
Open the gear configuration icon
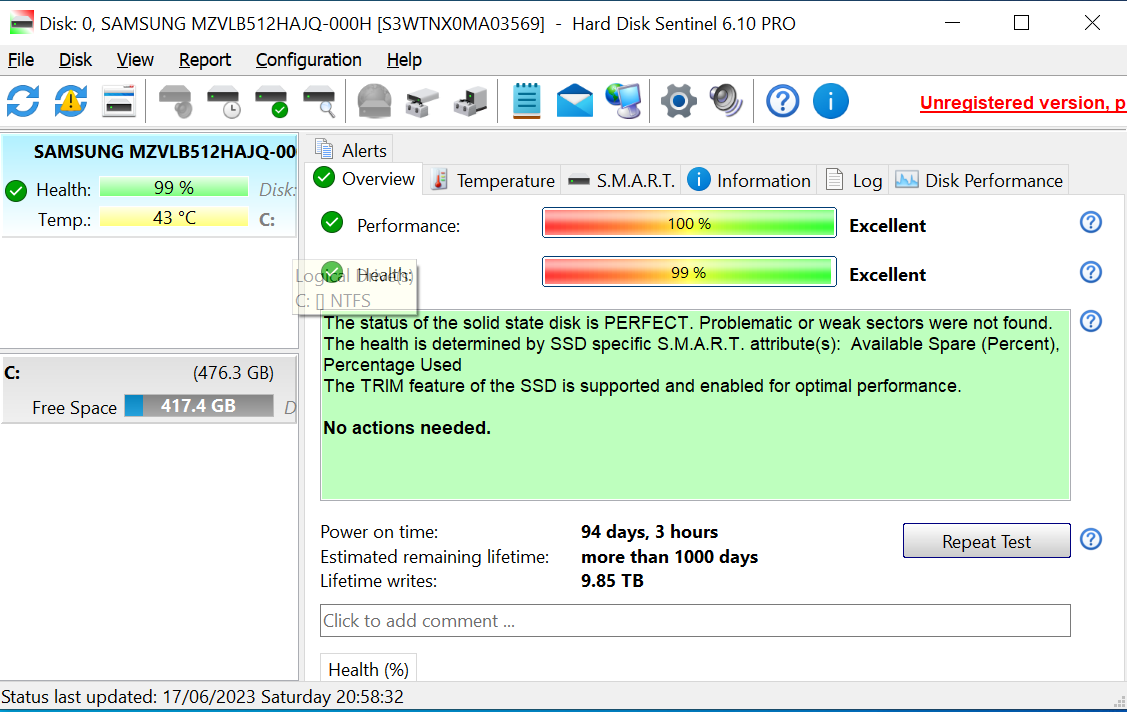[678, 101]
